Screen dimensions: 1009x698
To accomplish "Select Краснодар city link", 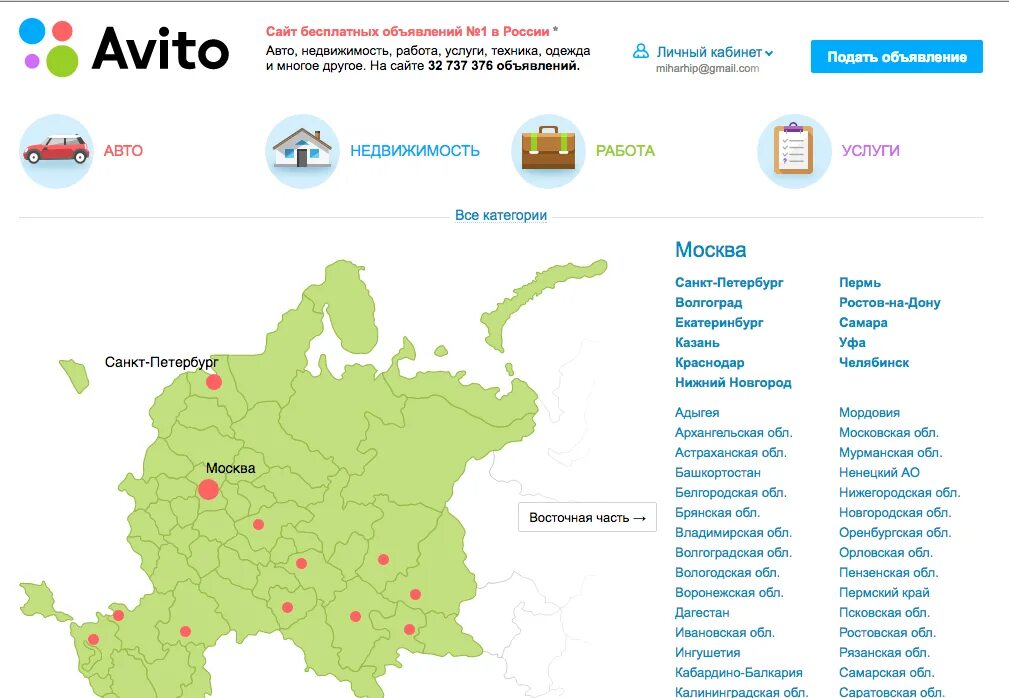I will tap(709, 362).
